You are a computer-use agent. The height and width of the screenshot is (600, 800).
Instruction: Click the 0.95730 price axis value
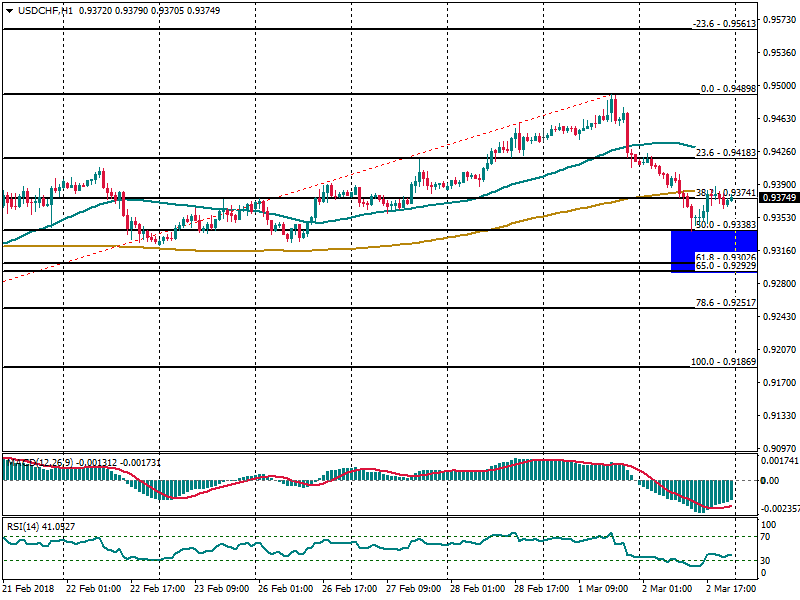tap(778, 20)
